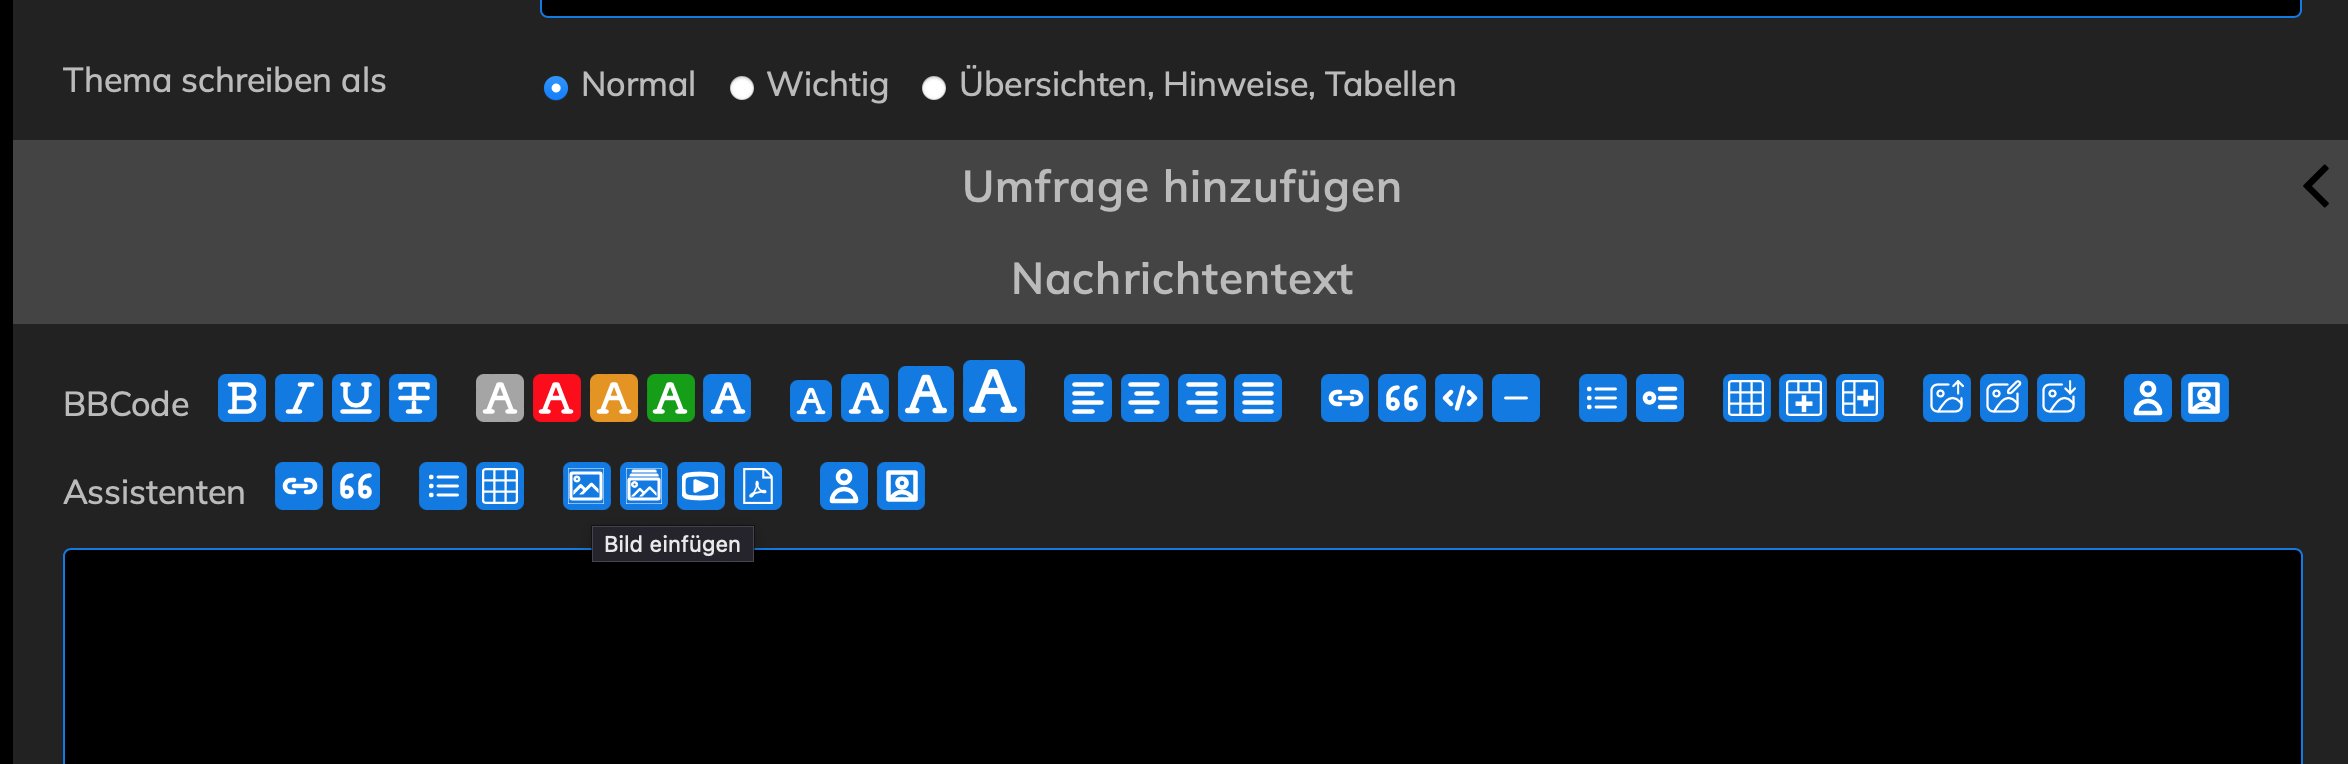
Task: Click the image upload BBCode icon
Action: (x=1947, y=398)
